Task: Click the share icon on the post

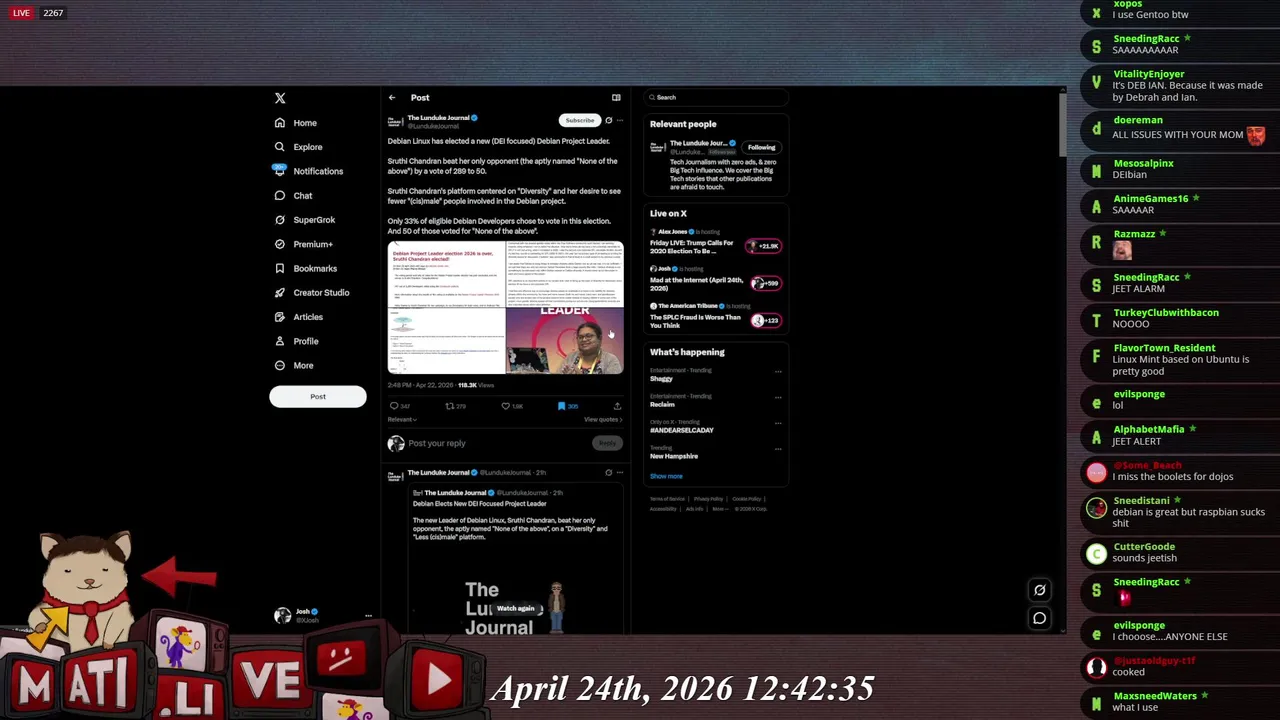Action: (617, 406)
